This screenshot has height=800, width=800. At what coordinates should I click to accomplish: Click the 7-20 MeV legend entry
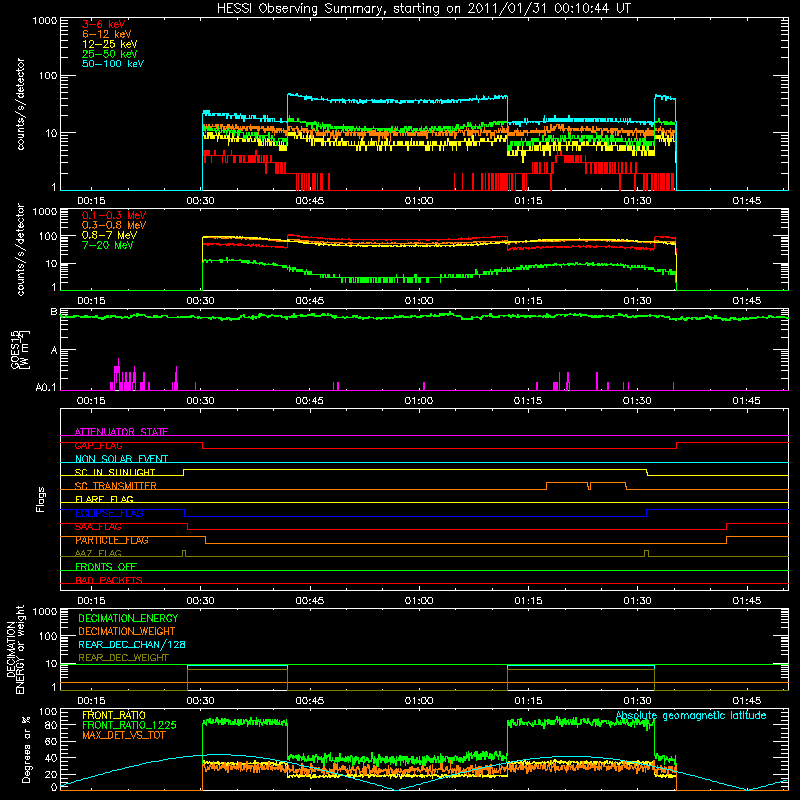108,245
